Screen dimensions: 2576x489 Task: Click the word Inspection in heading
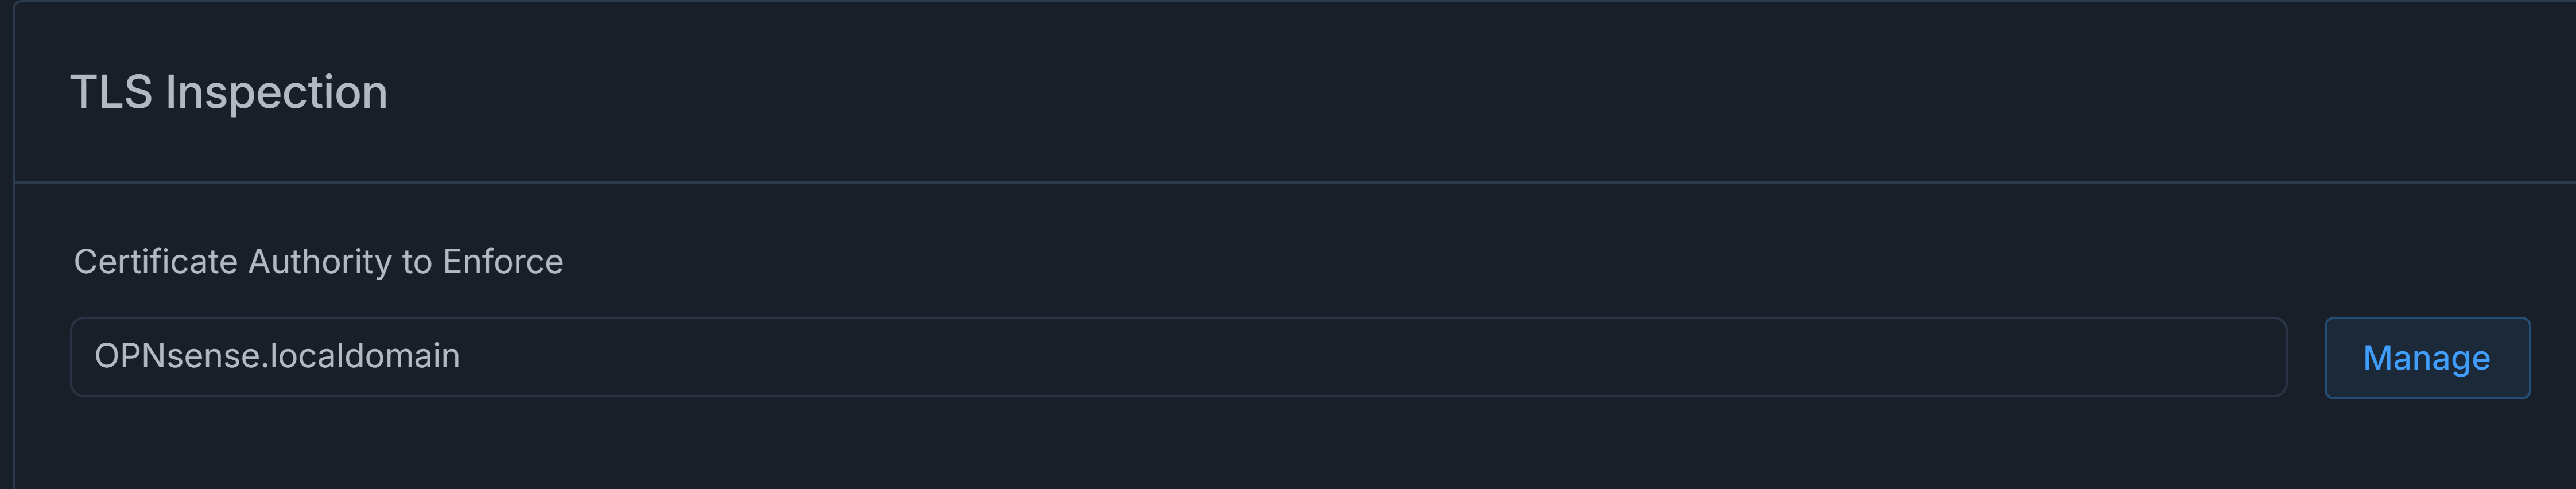tap(276, 92)
